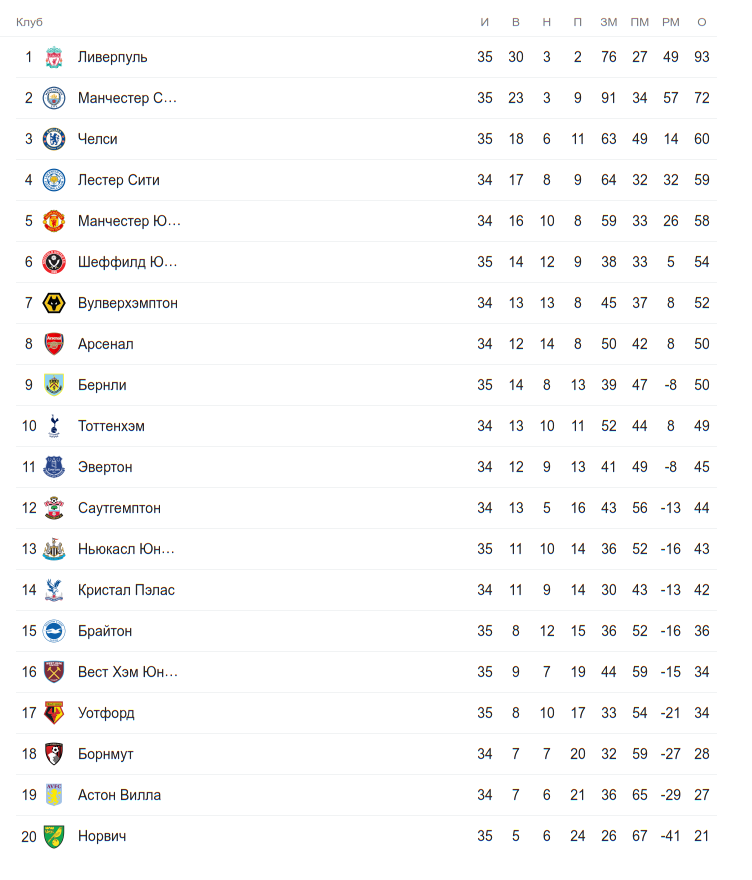Click the Manchester United crest icon
752x880 pixels.
[x=54, y=221]
